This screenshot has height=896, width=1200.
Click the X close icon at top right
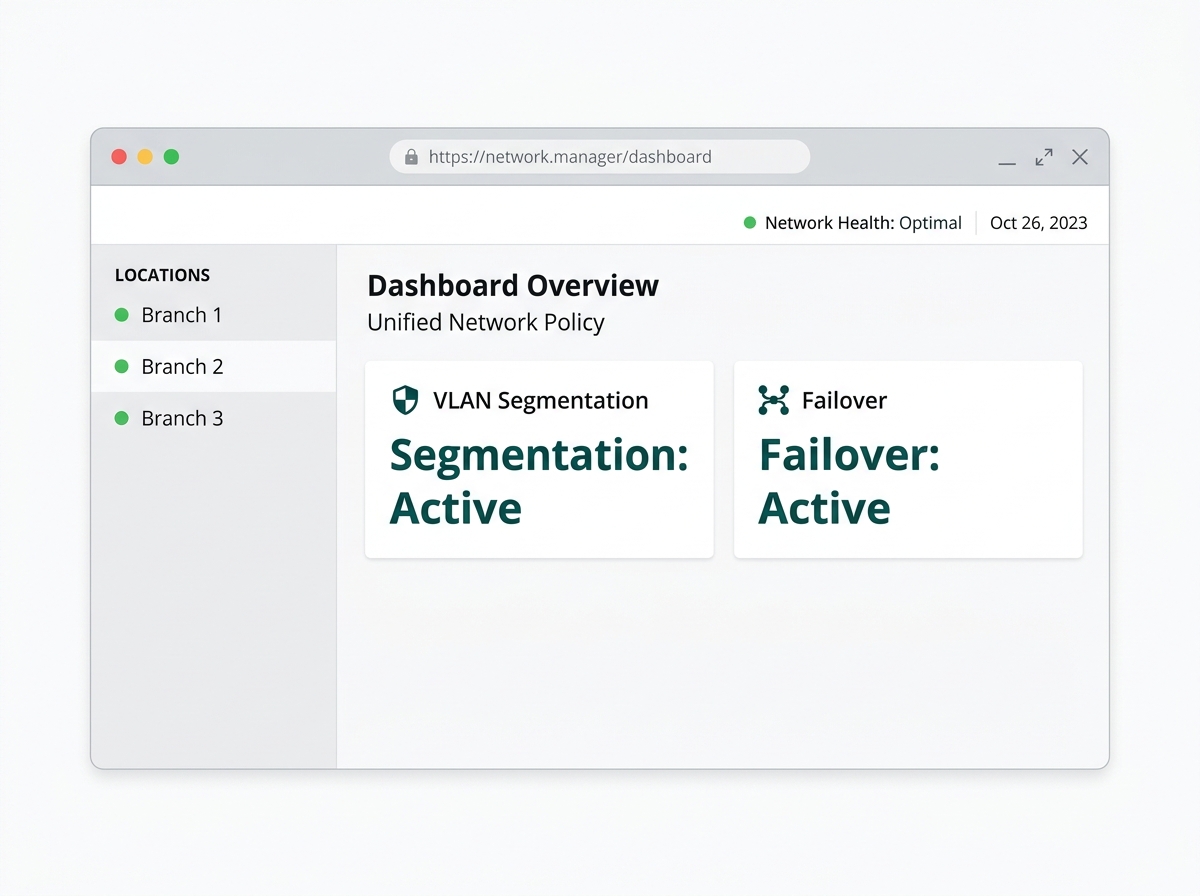coord(1080,157)
